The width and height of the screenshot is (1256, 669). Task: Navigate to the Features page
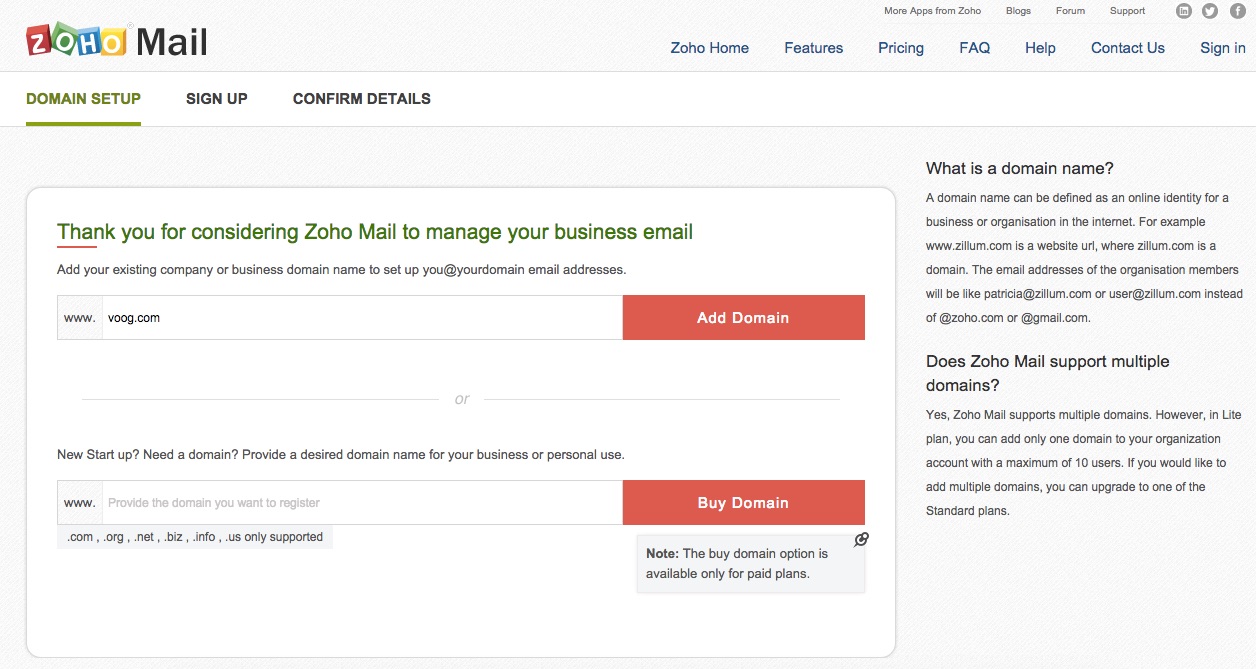point(813,48)
